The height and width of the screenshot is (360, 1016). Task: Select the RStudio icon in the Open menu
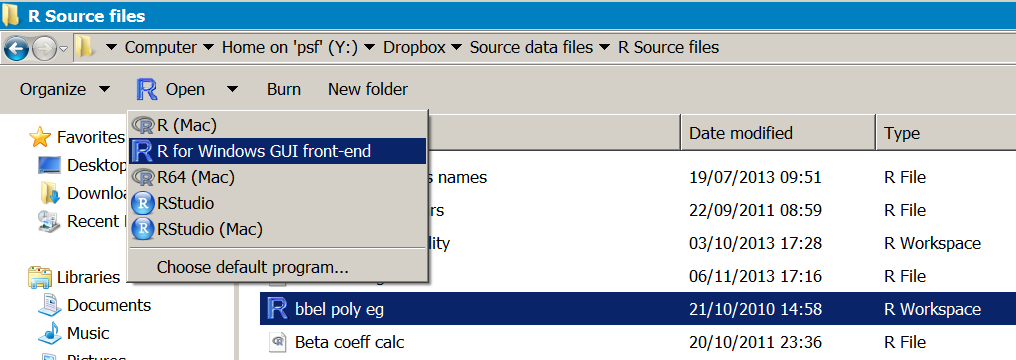(143, 203)
